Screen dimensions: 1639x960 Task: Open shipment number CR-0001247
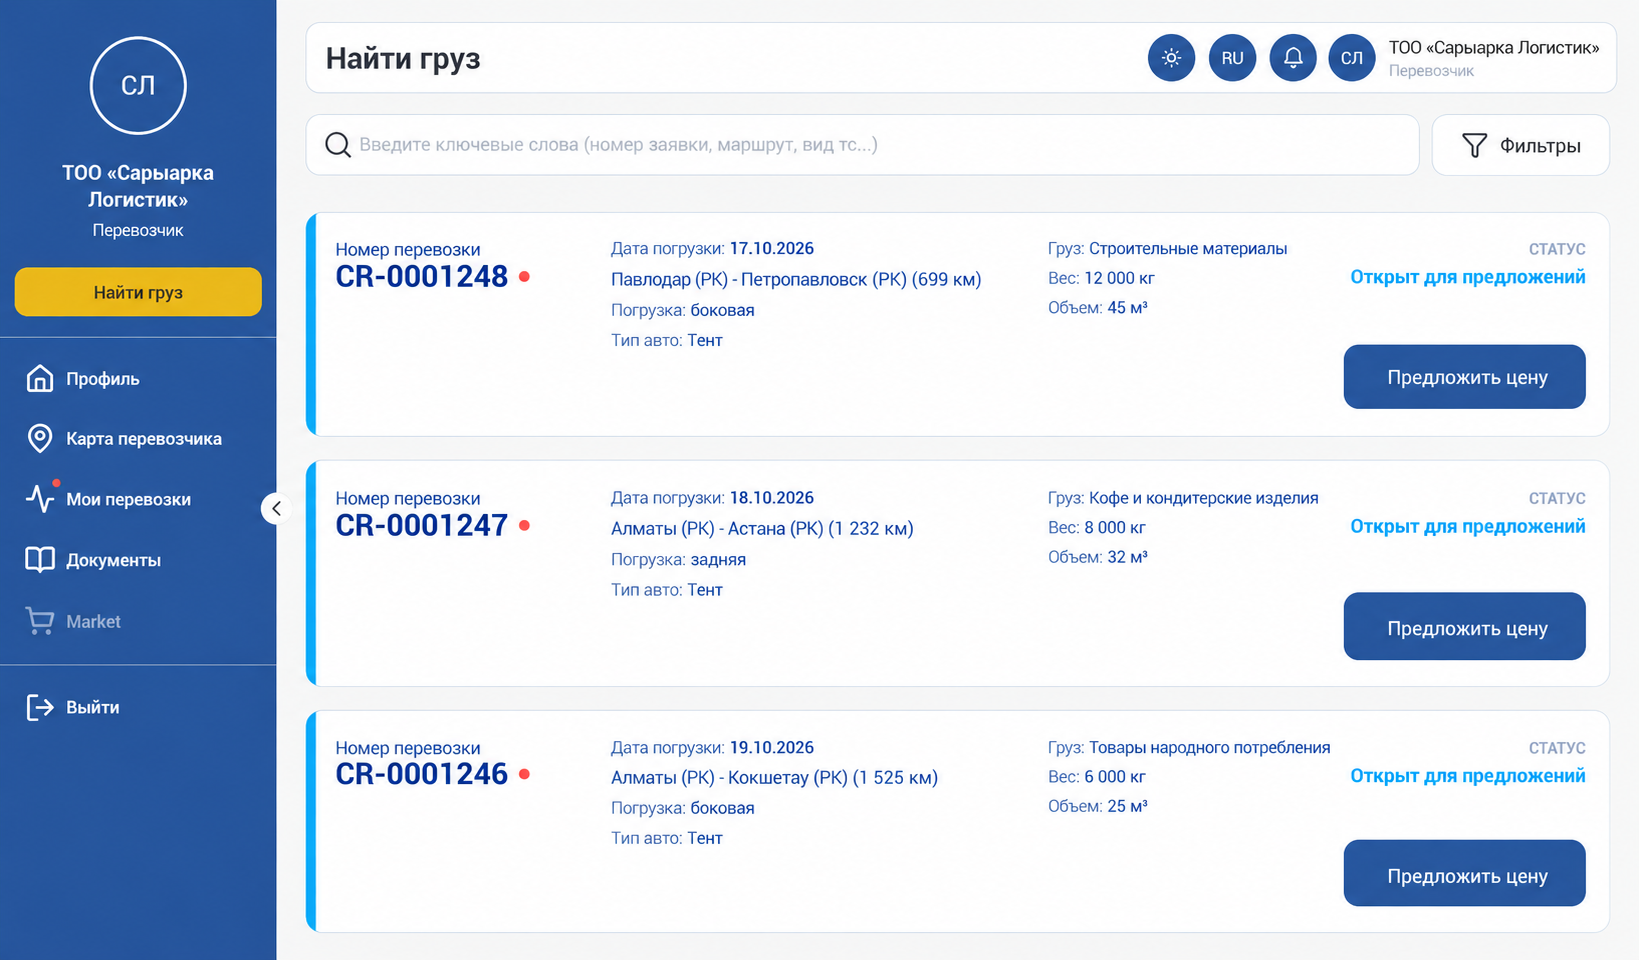click(421, 525)
